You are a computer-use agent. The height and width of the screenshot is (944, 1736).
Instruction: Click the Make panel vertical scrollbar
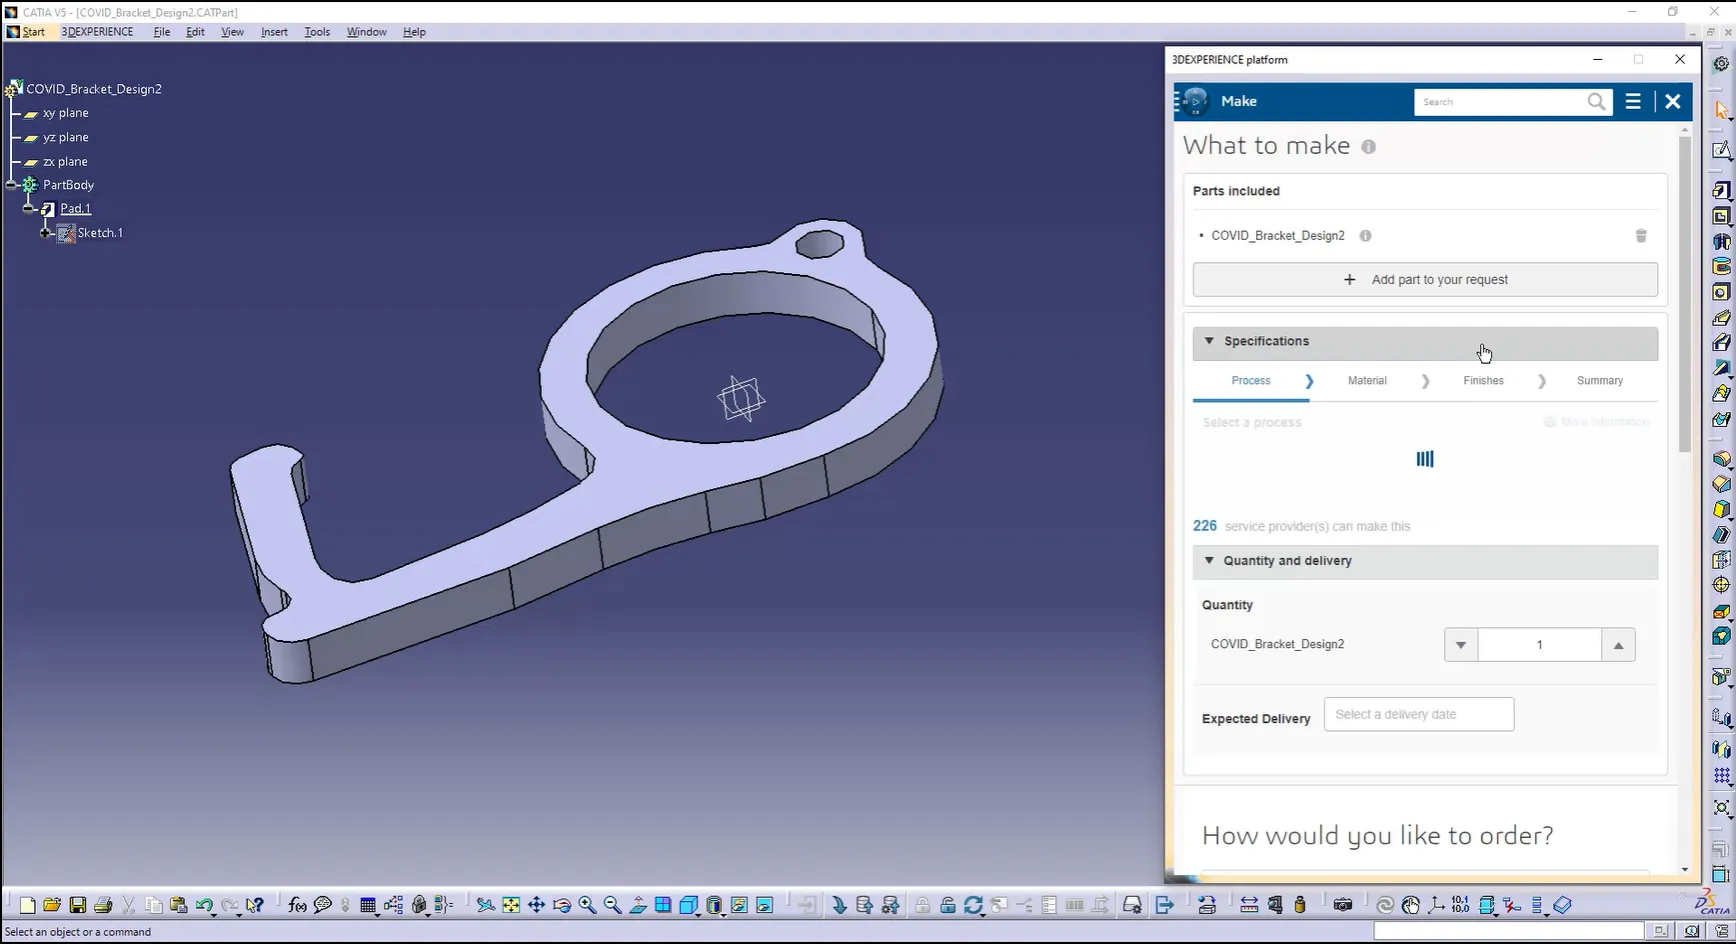(1685, 293)
